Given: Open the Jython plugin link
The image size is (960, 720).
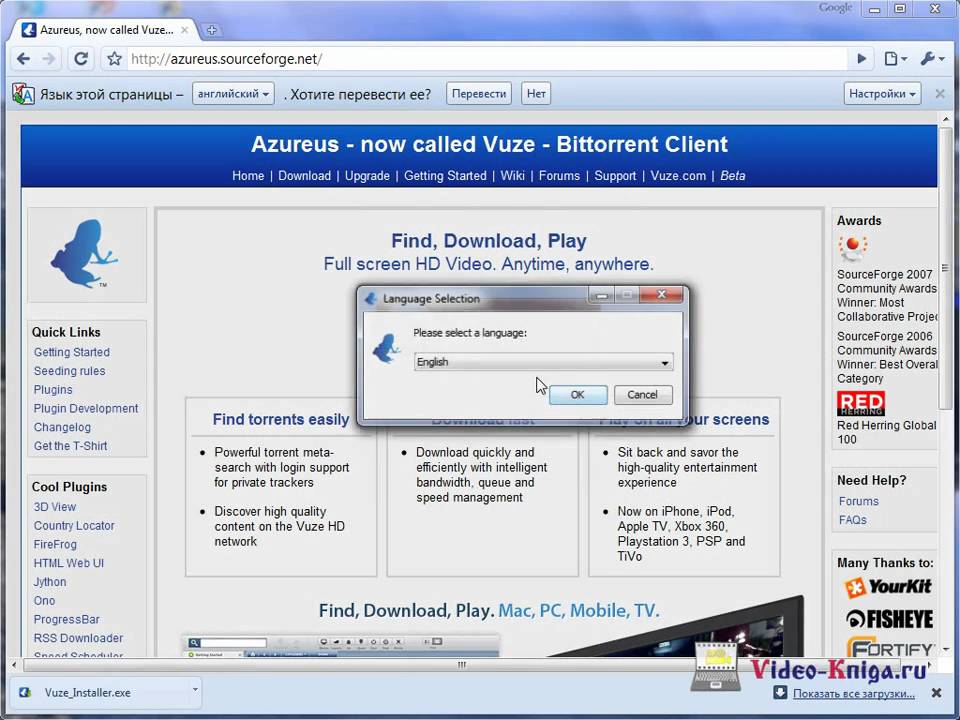Looking at the screenshot, I should [50, 582].
